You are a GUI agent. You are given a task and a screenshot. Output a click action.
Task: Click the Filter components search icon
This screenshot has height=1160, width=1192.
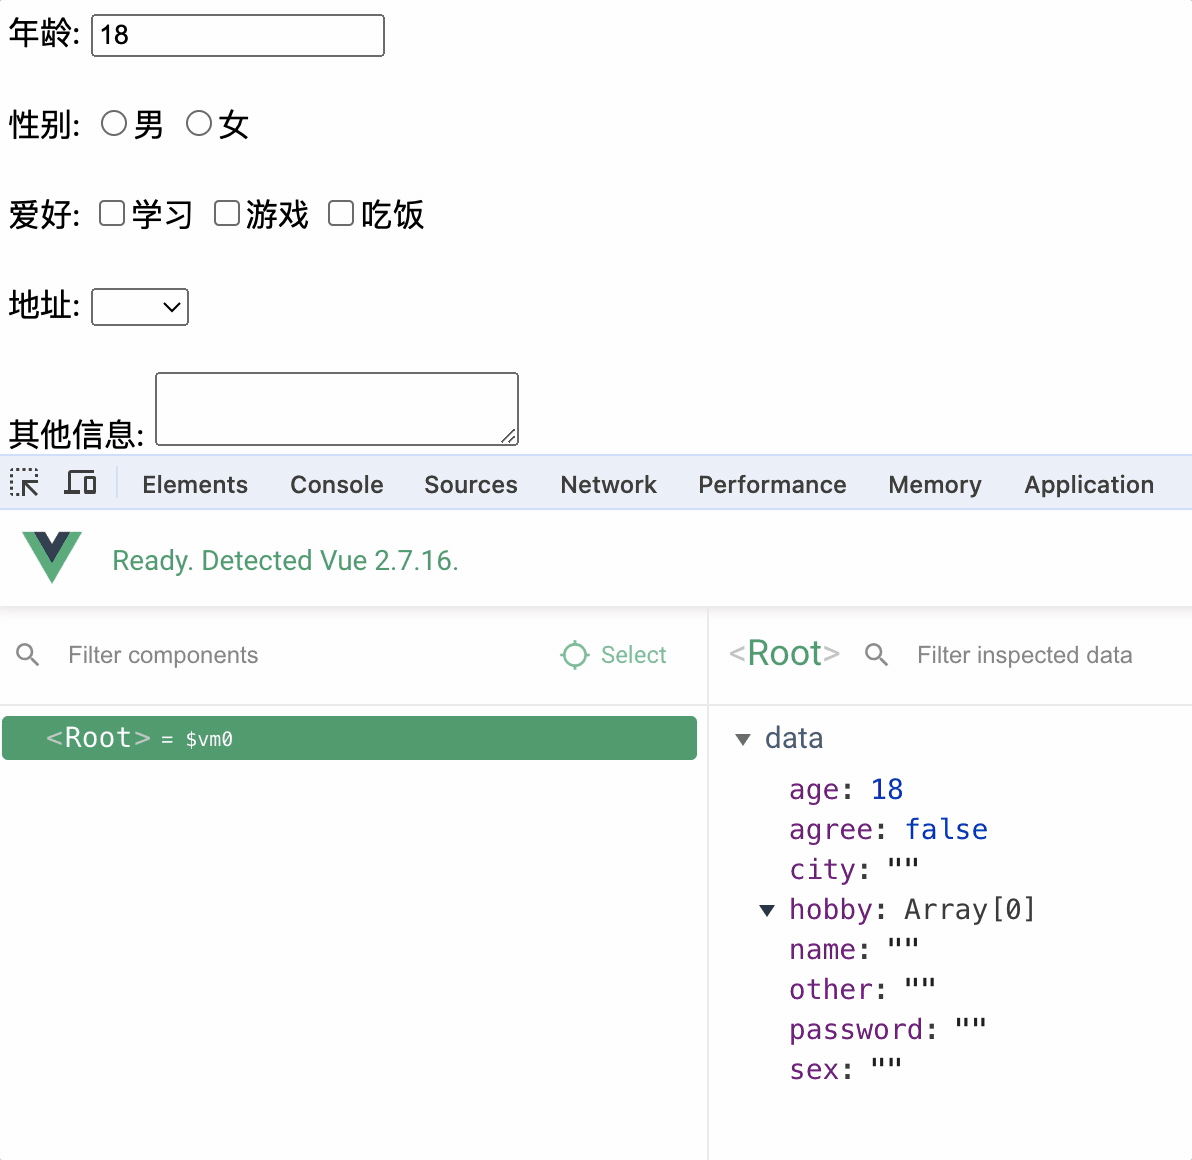27,654
